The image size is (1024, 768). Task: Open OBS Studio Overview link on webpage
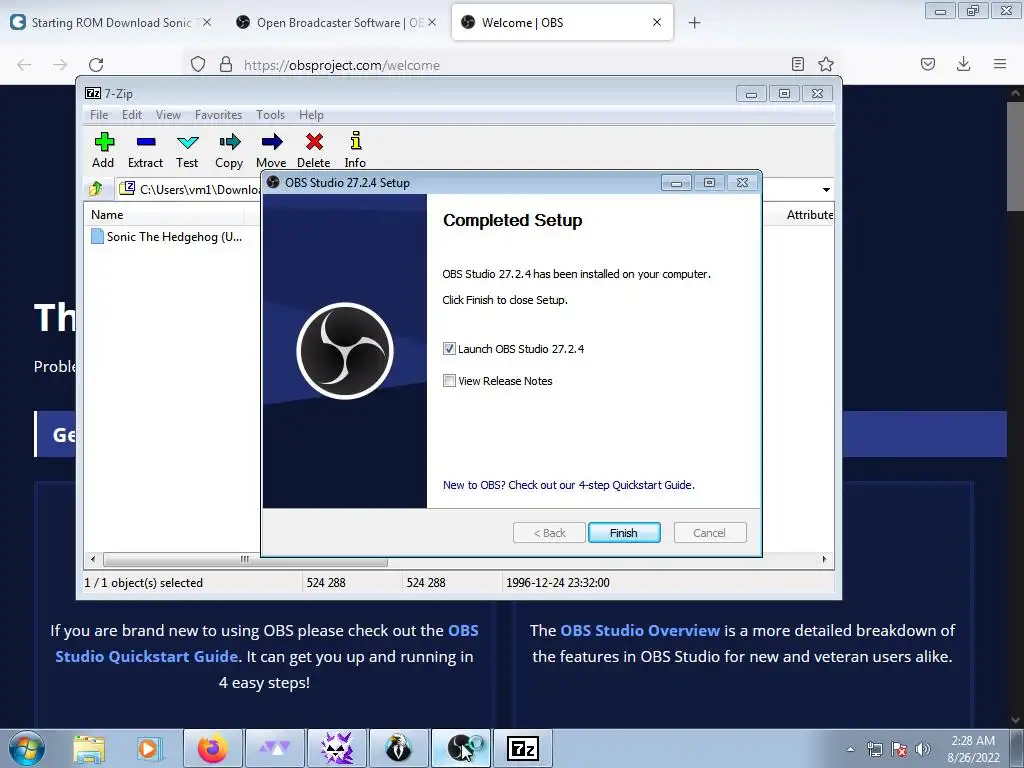click(x=640, y=630)
